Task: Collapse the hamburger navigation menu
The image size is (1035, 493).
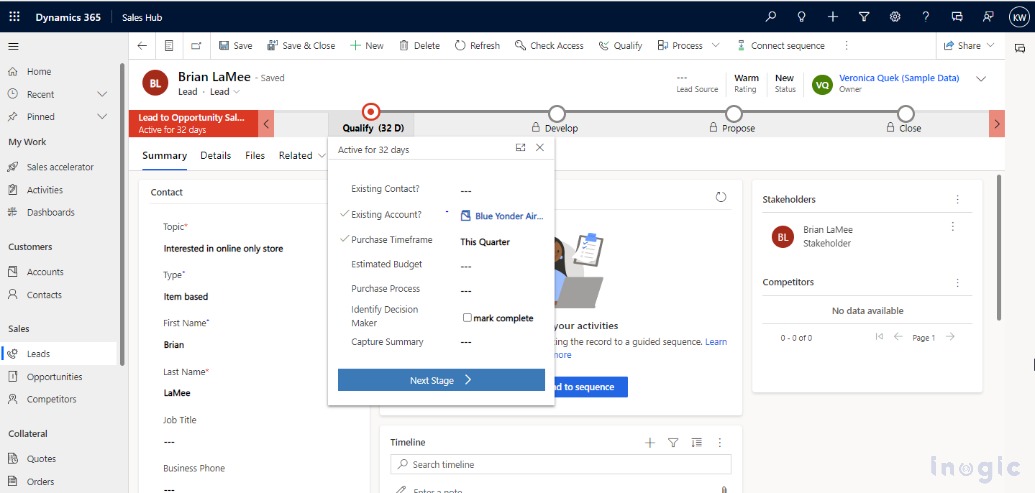Action: click(13, 46)
